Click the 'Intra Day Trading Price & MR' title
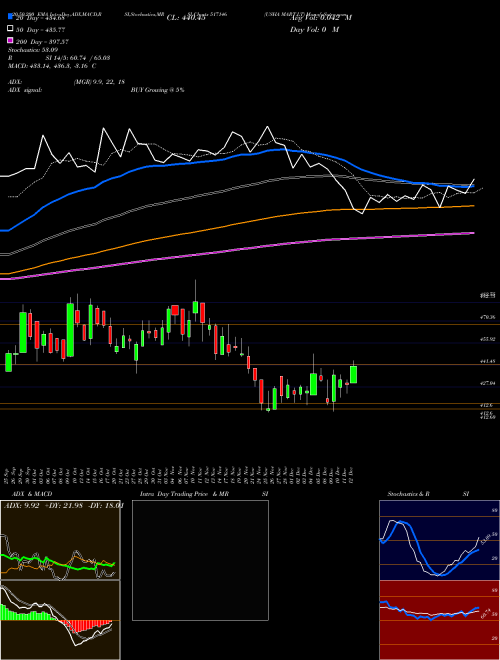Screen dimensions: 500x660 184,494
